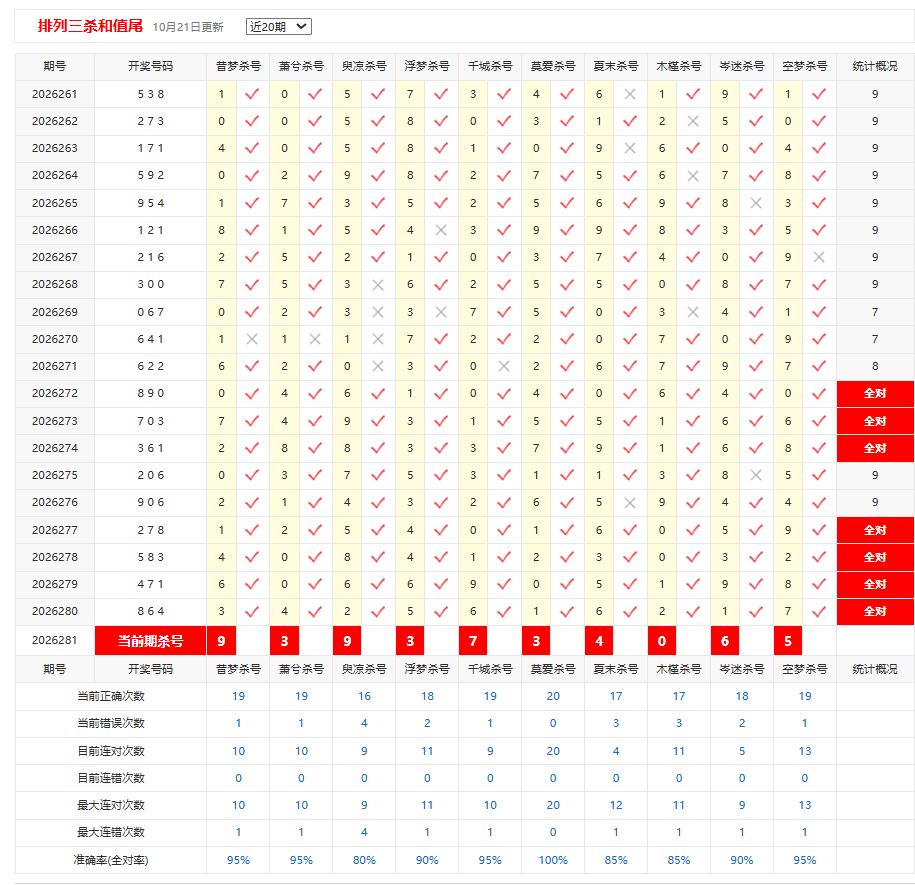The width and height of the screenshot is (915, 885).
Task: Click the gray X for 空梦杀号 in row 2026267
Action: (x=819, y=257)
